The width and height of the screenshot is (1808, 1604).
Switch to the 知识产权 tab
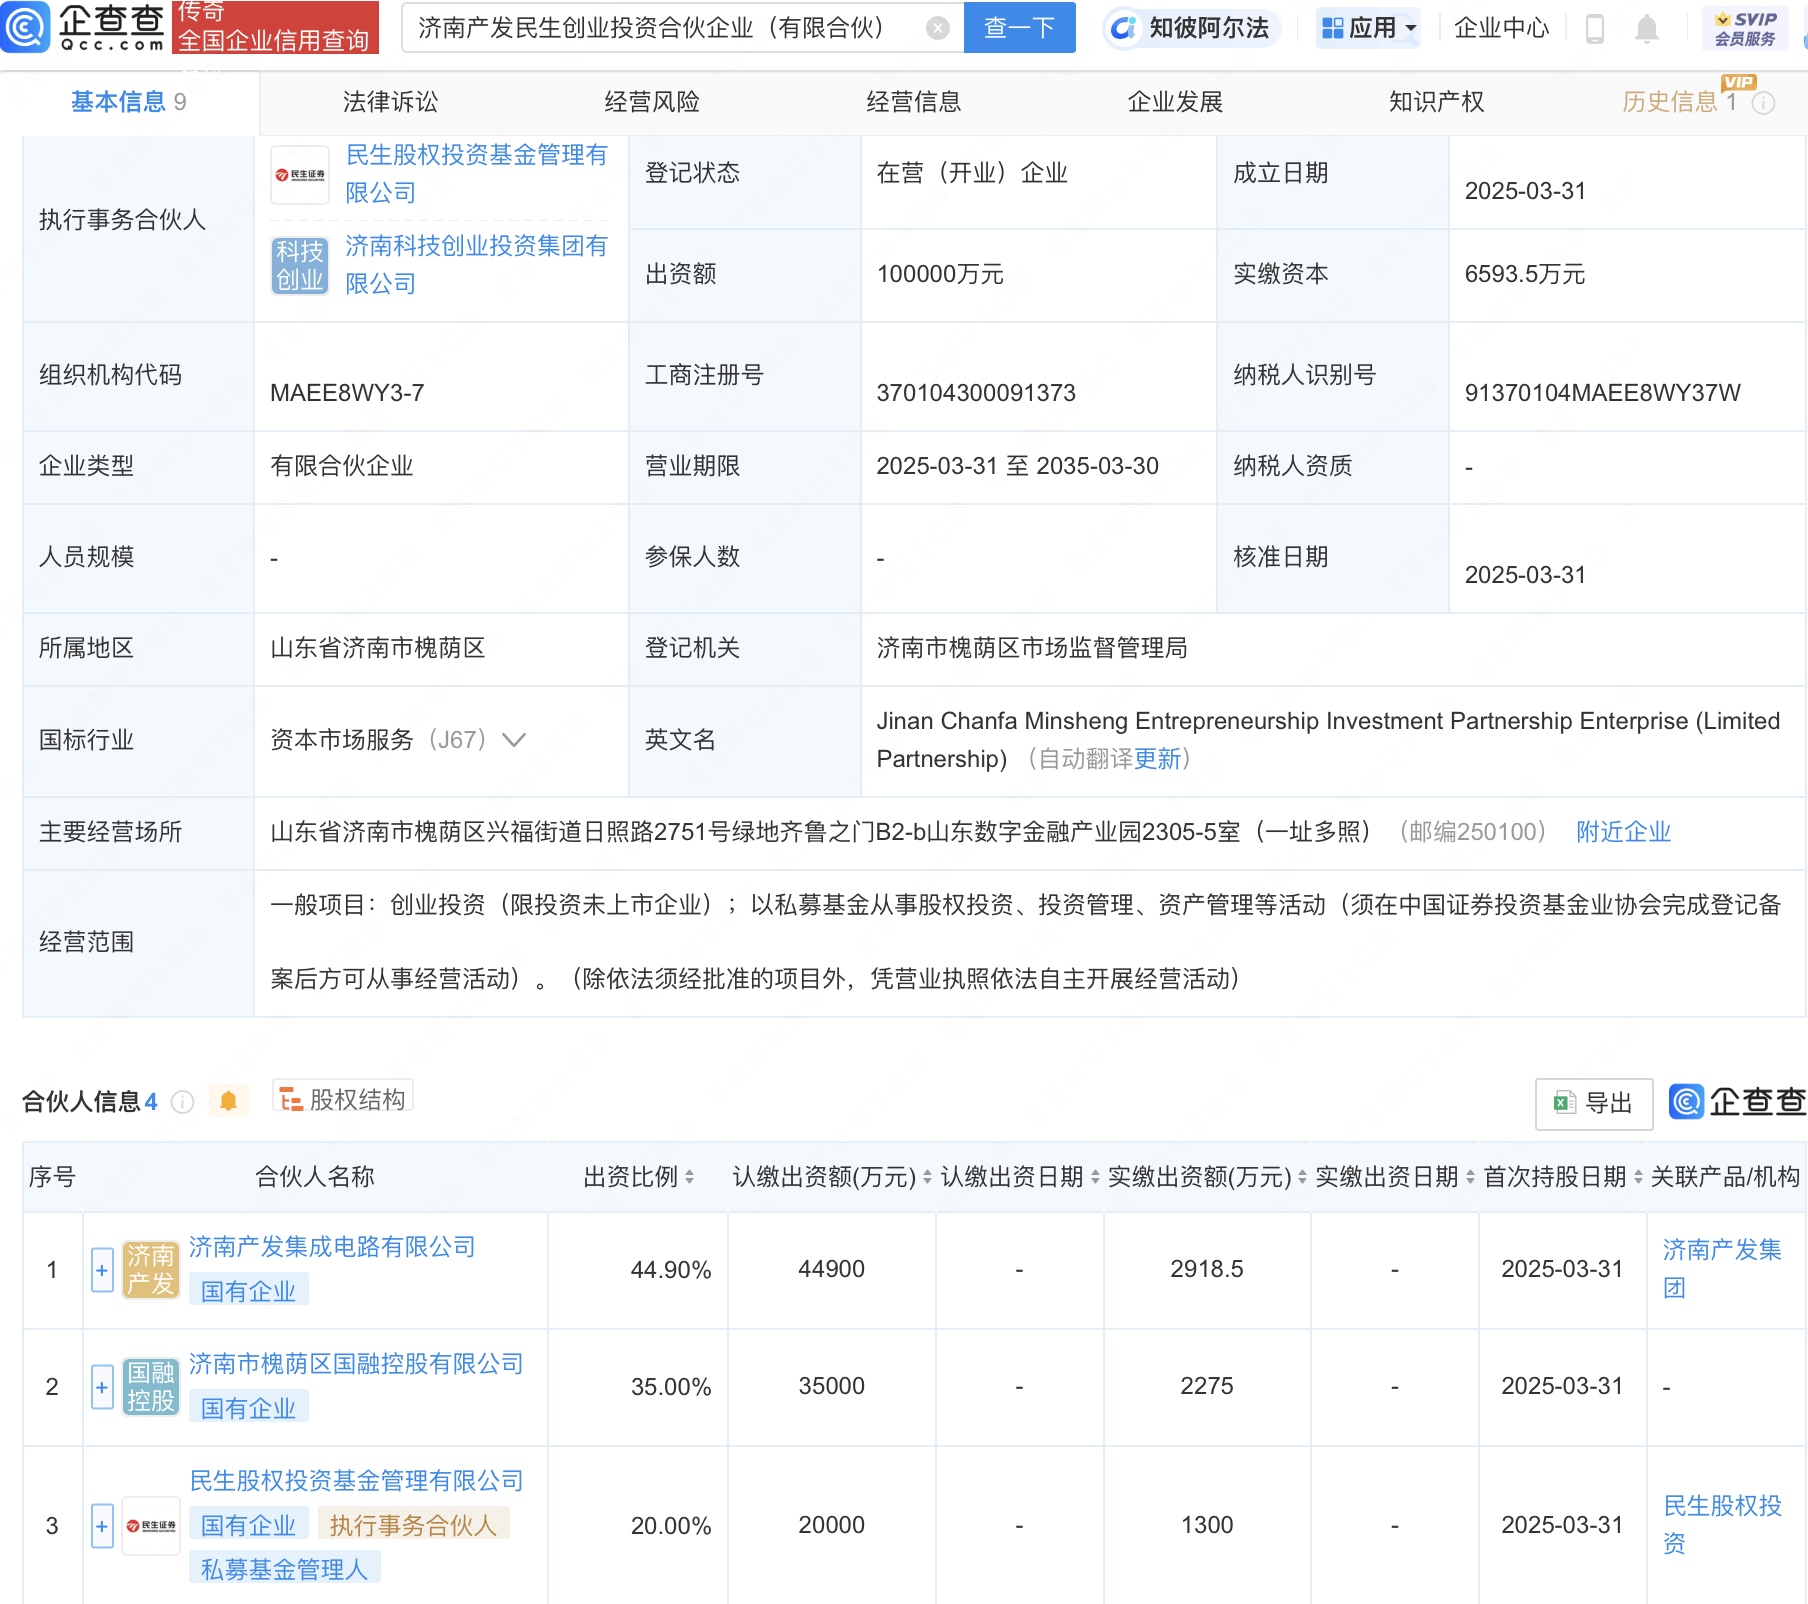[1435, 101]
